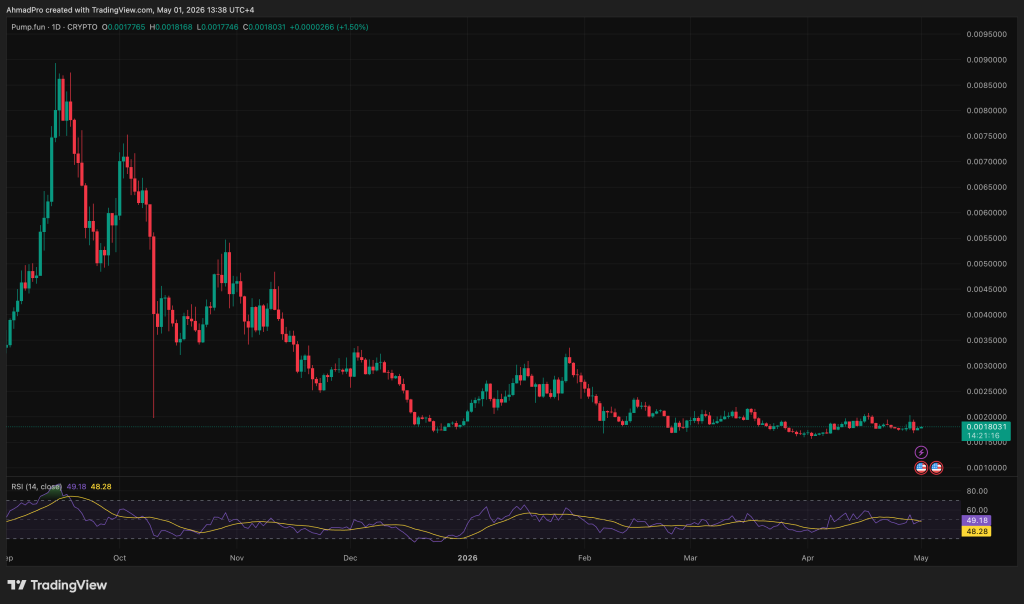Click the bold 2026 year label on time axis
1024x604 pixels.
coord(468,558)
